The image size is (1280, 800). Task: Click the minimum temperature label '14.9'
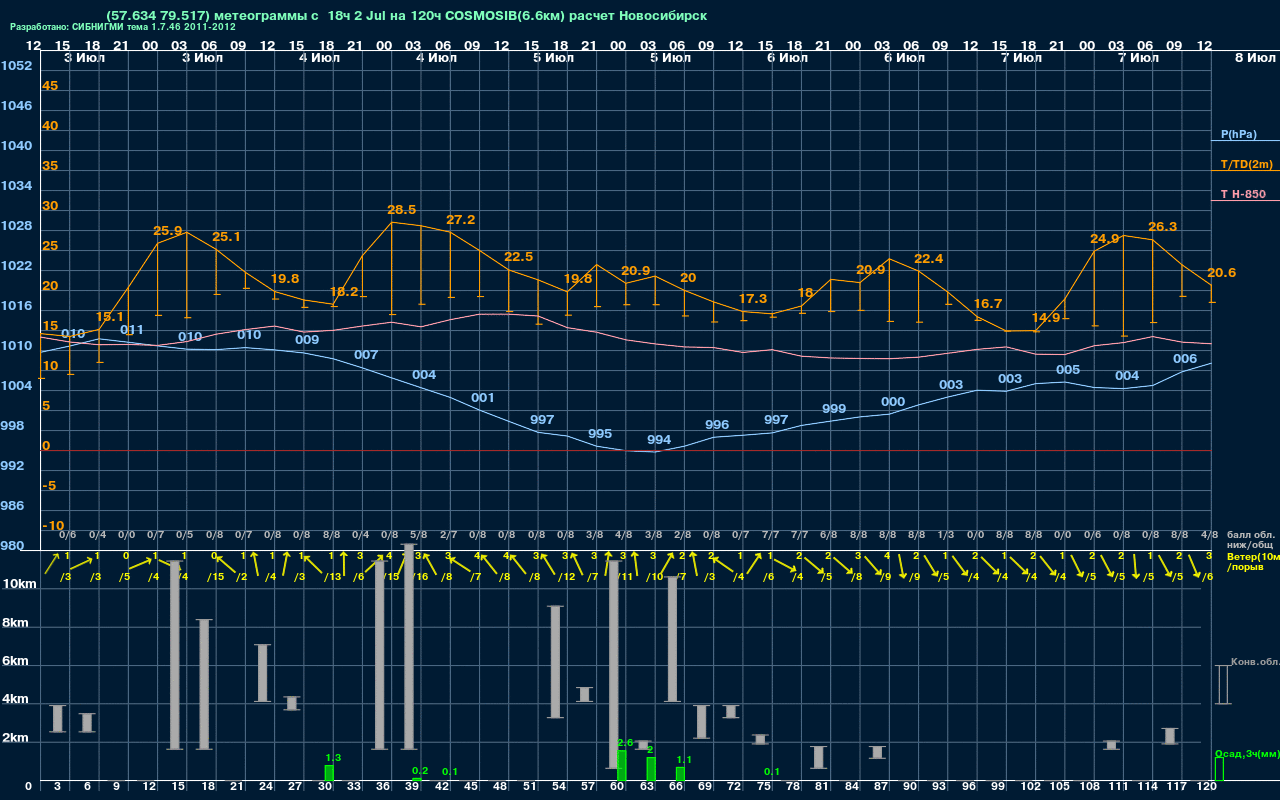coord(1046,318)
